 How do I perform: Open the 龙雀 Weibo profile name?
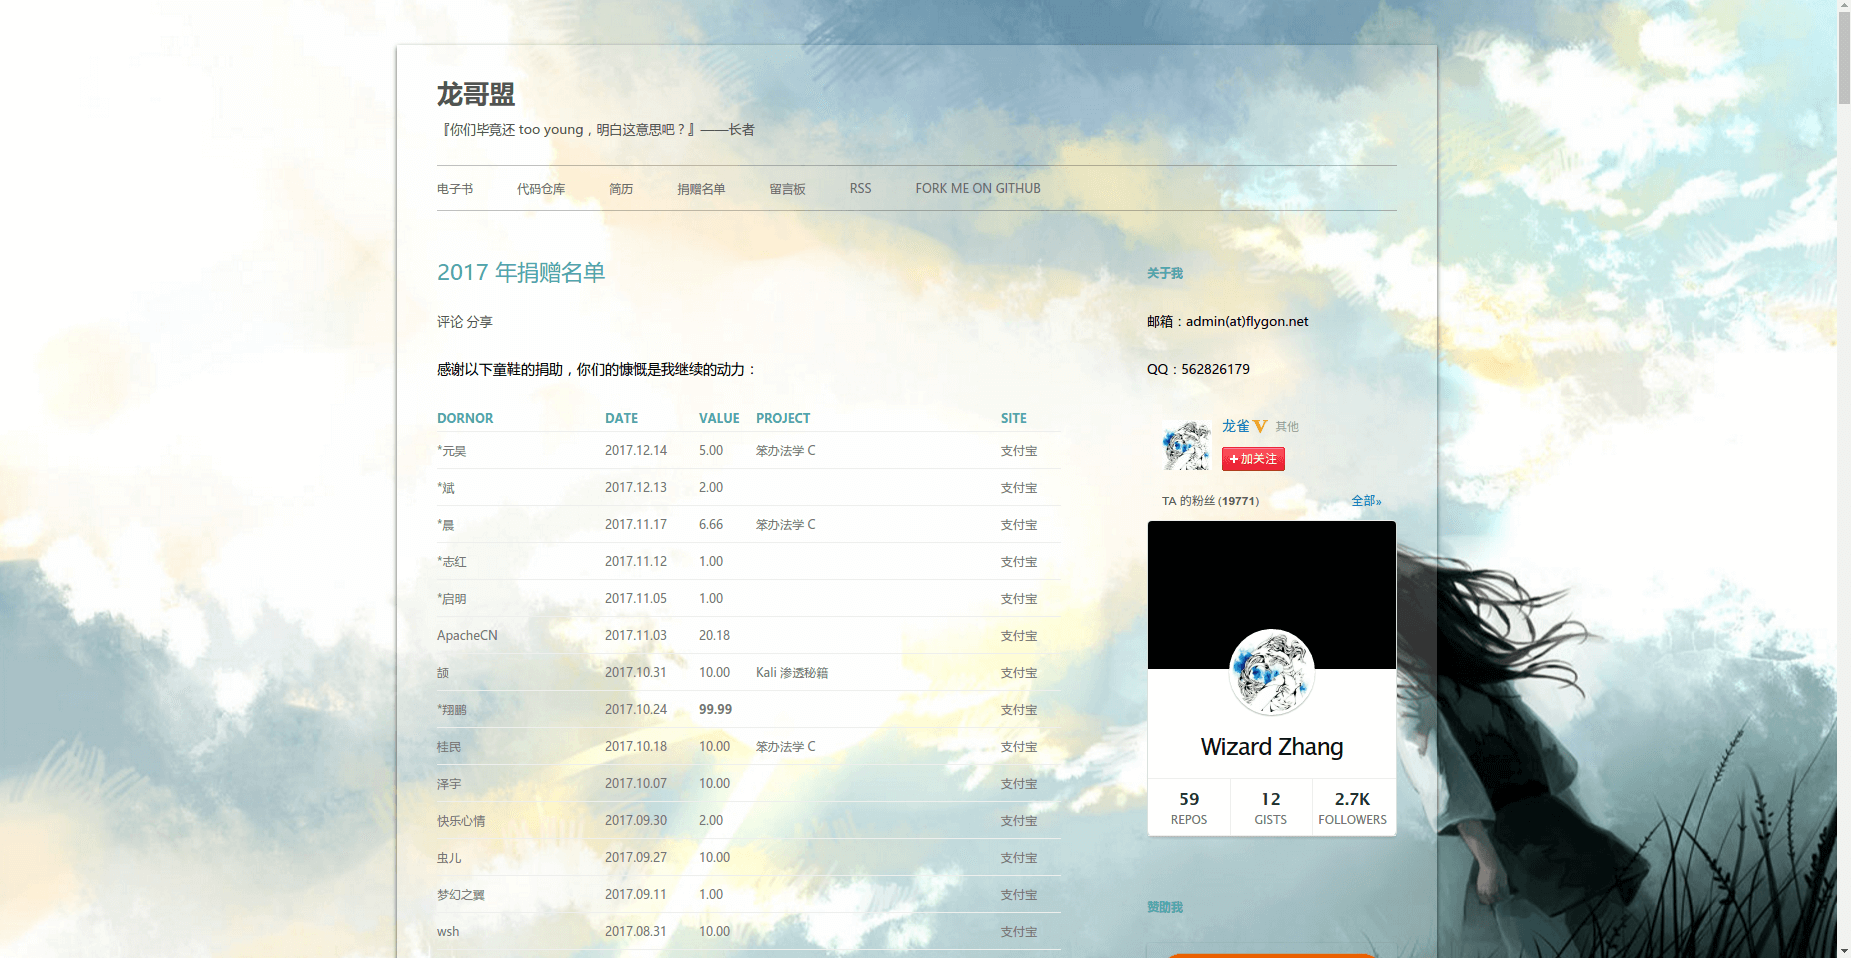pyautogui.click(x=1235, y=426)
